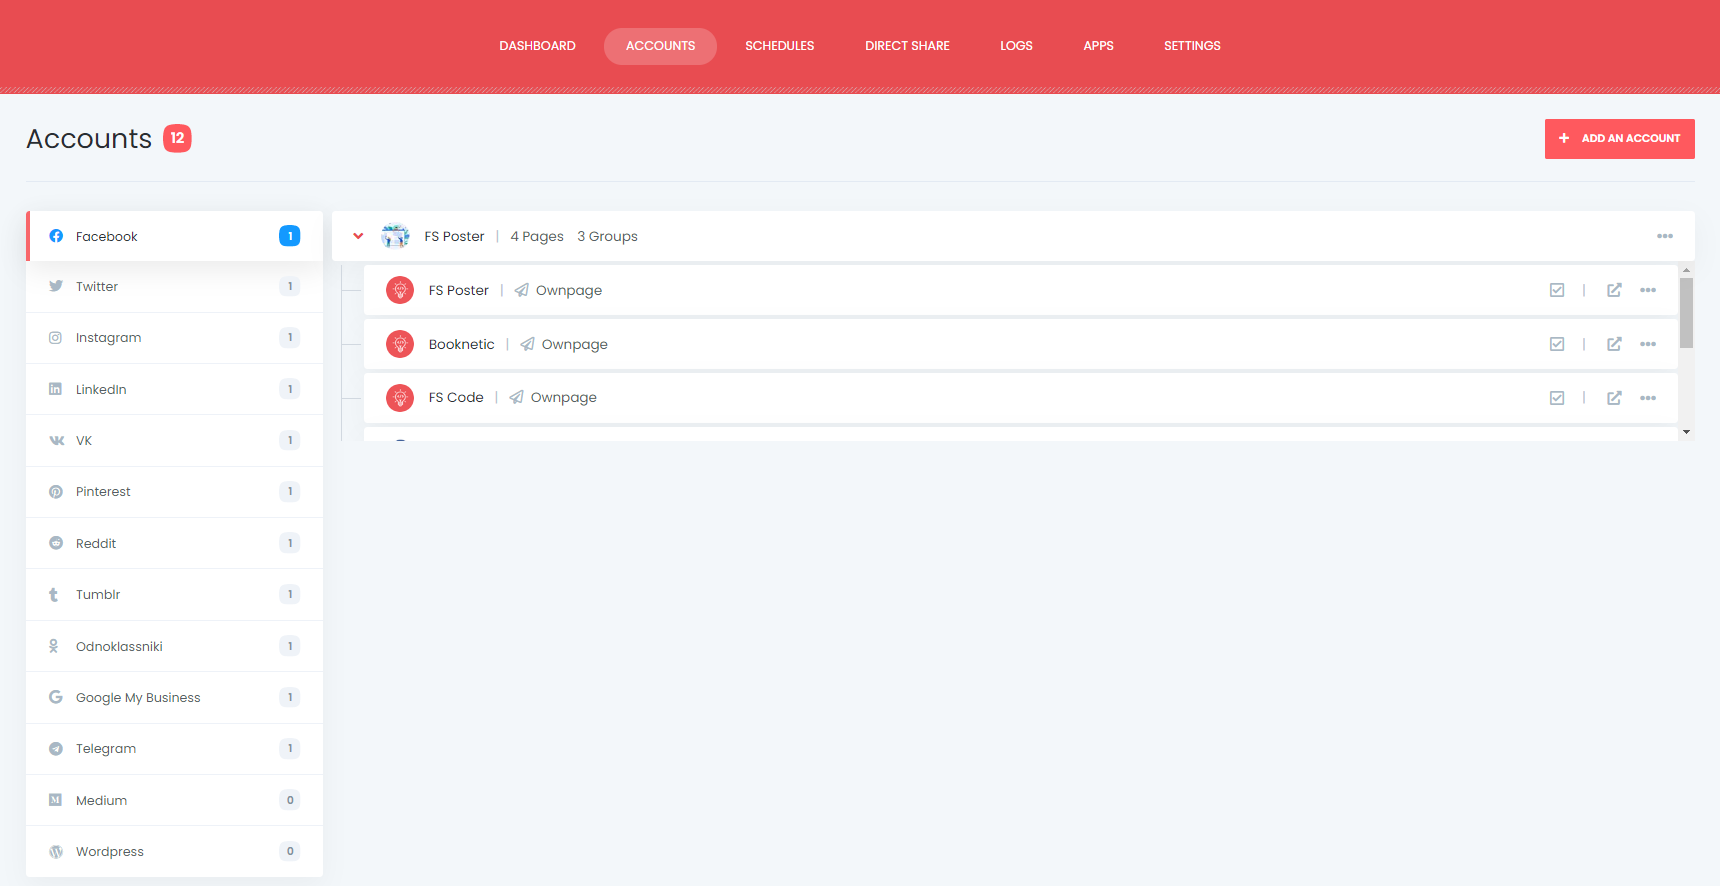Show Pinterest accounts

[175, 492]
